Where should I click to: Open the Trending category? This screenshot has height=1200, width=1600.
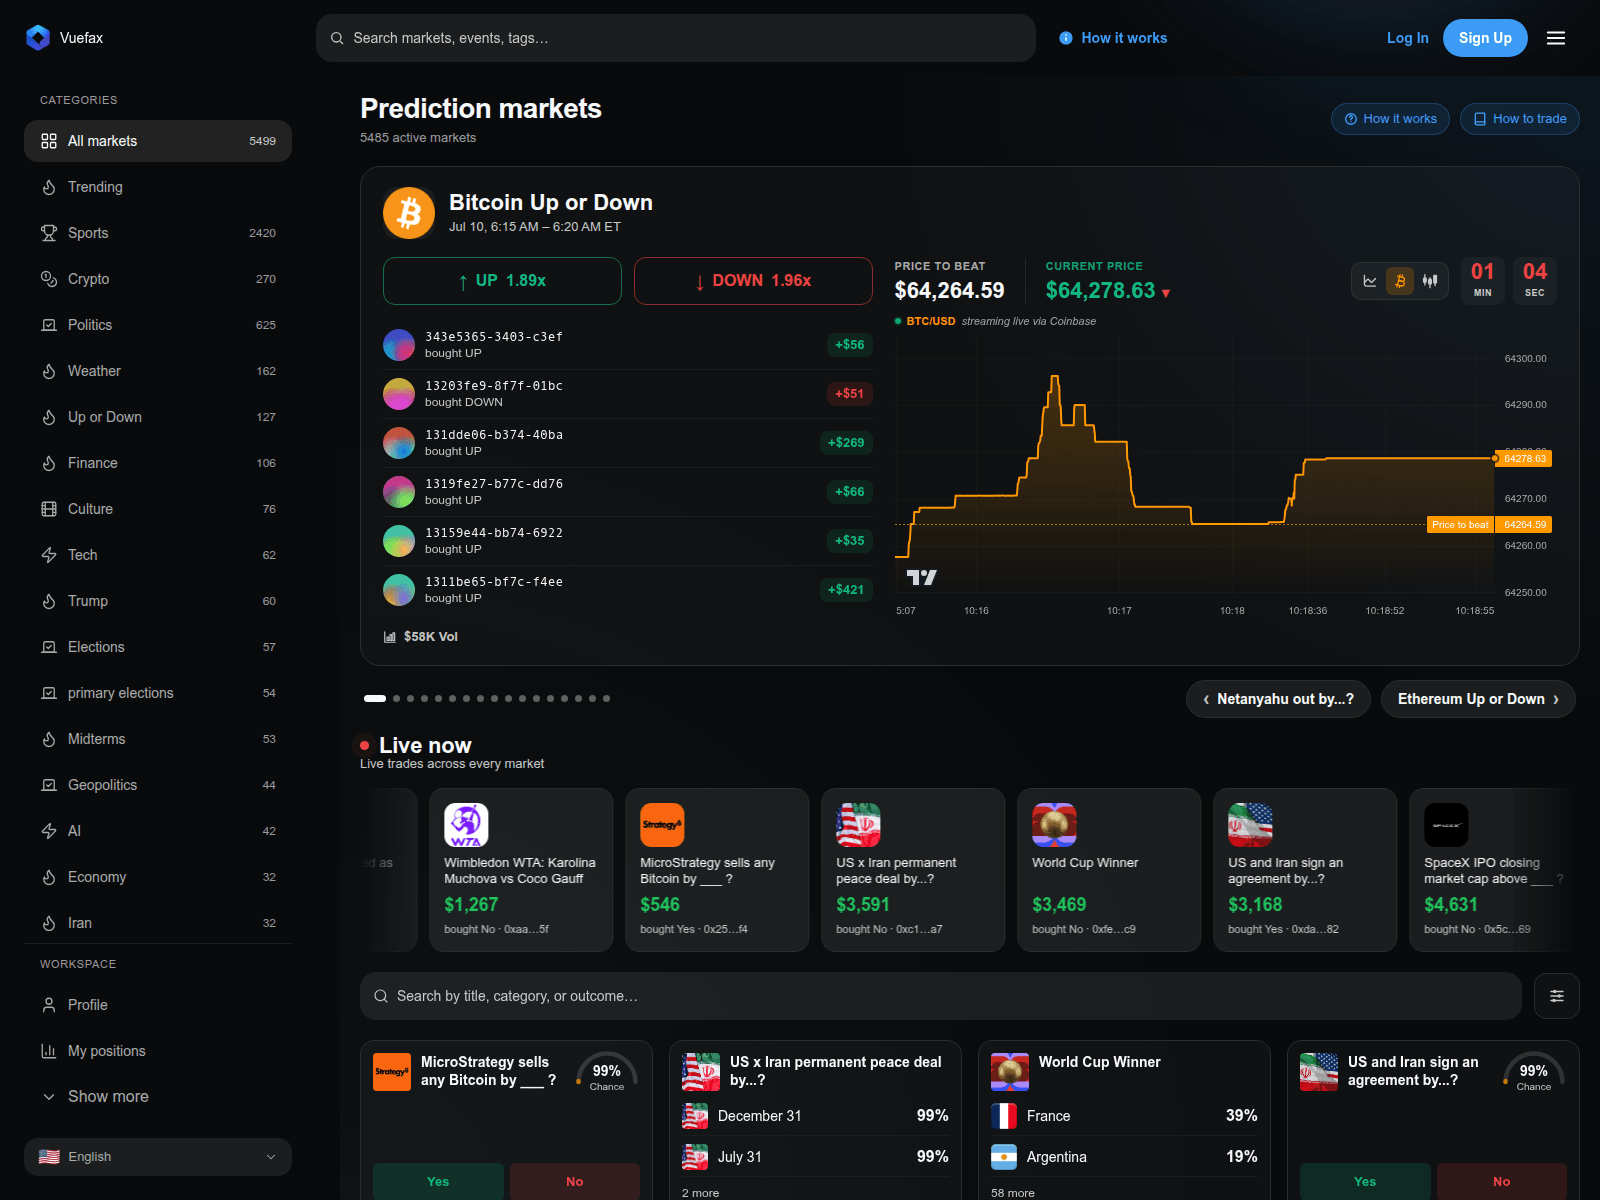pyautogui.click(x=158, y=187)
